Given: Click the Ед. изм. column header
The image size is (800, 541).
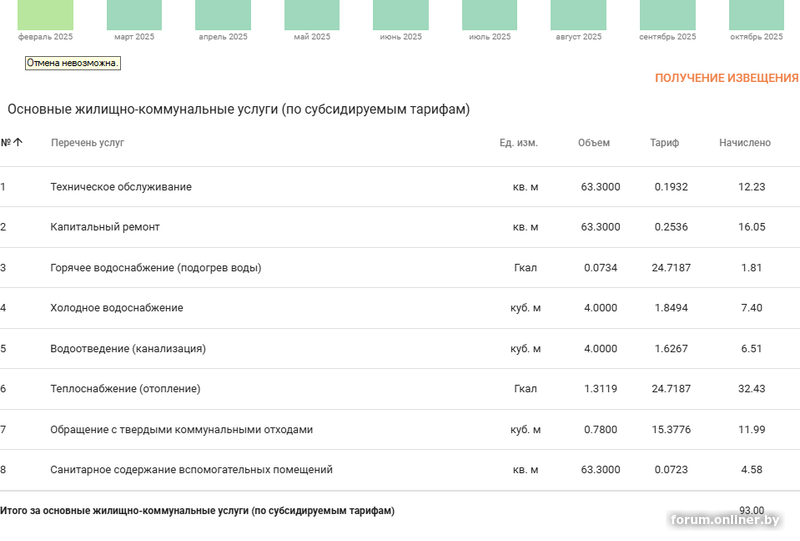Looking at the screenshot, I should coord(518,143).
